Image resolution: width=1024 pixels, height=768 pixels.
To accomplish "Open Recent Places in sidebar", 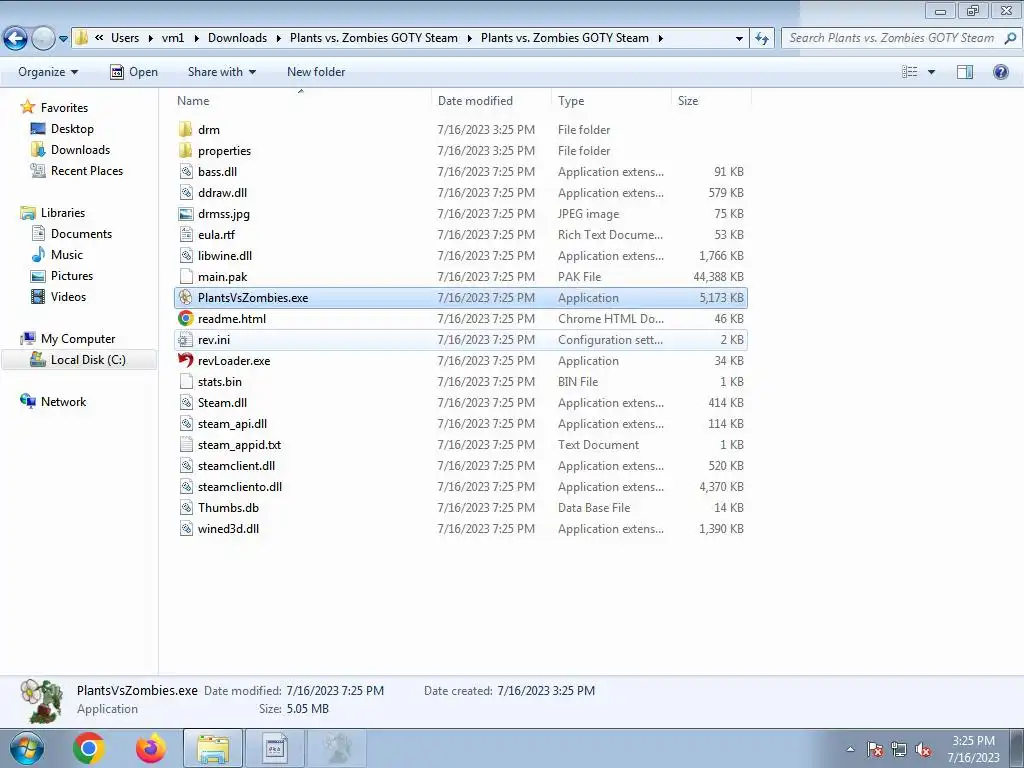I will pos(87,170).
